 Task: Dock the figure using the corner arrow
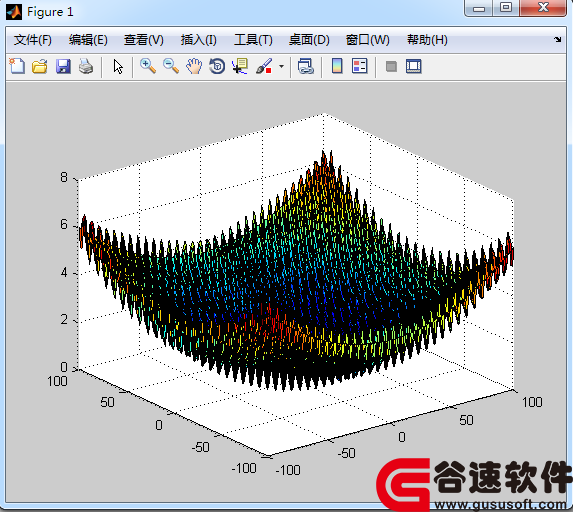558,39
